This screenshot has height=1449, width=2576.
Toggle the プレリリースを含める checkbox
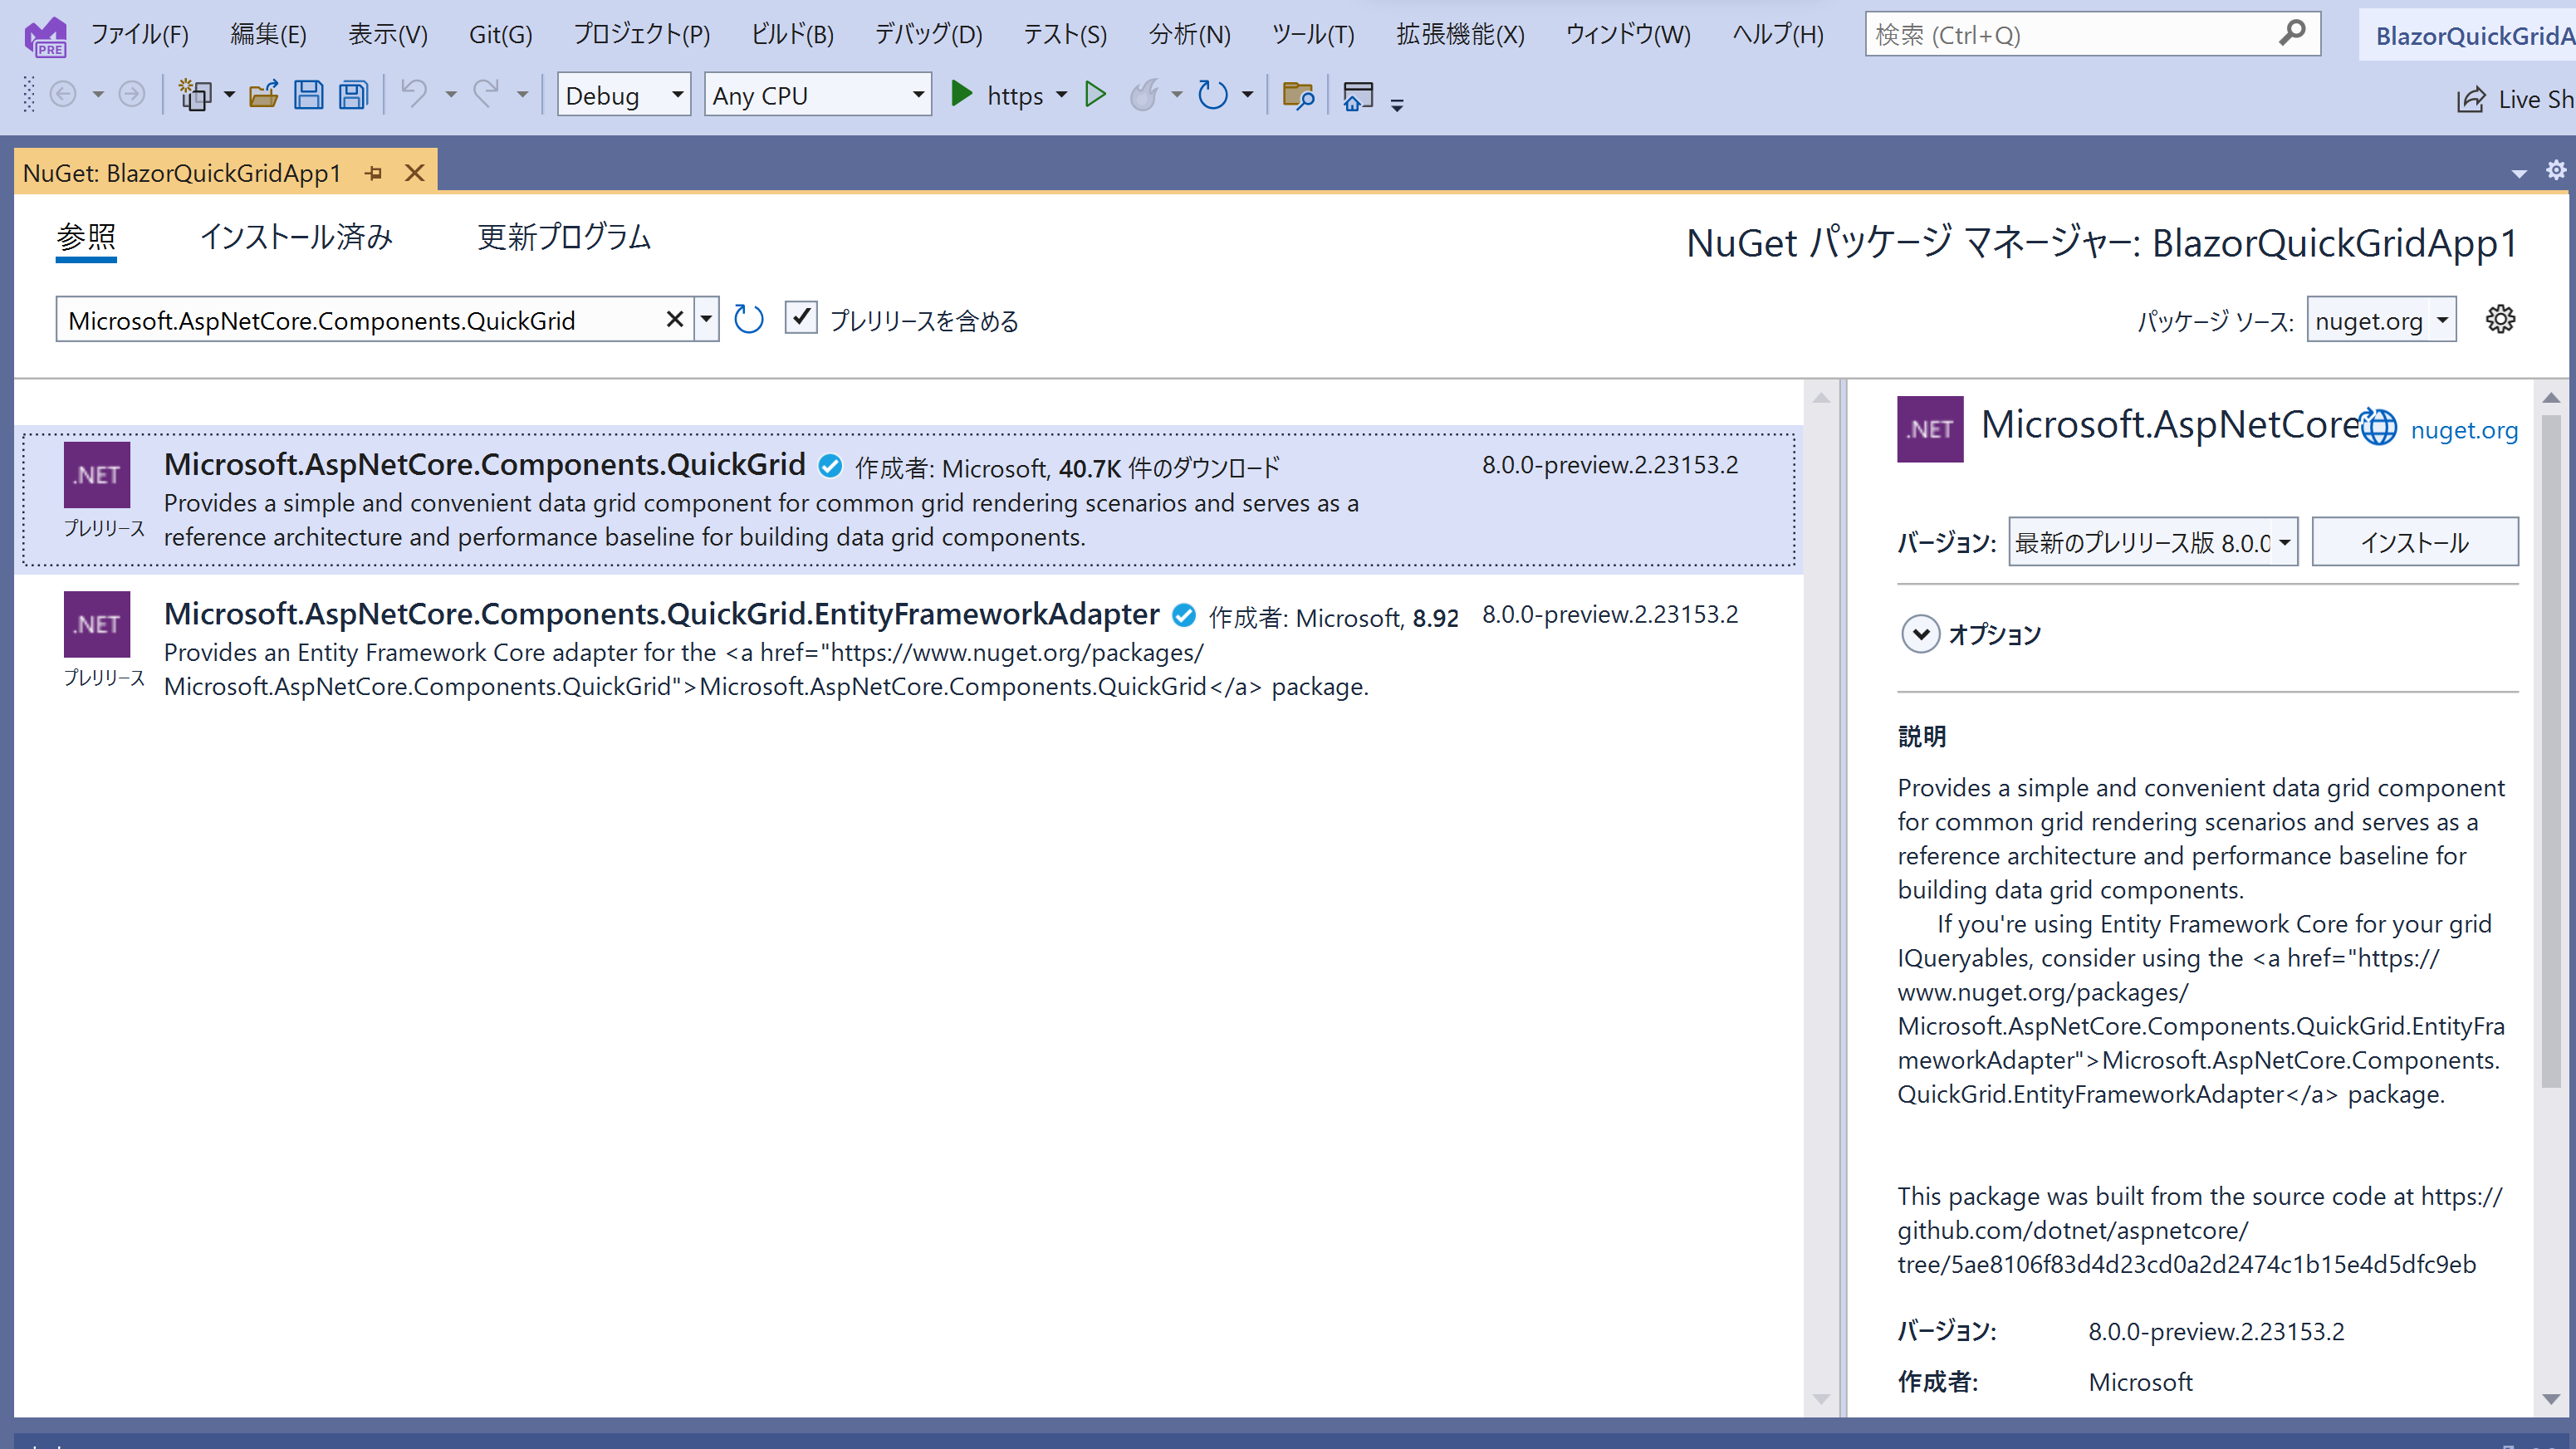tap(801, 318)
